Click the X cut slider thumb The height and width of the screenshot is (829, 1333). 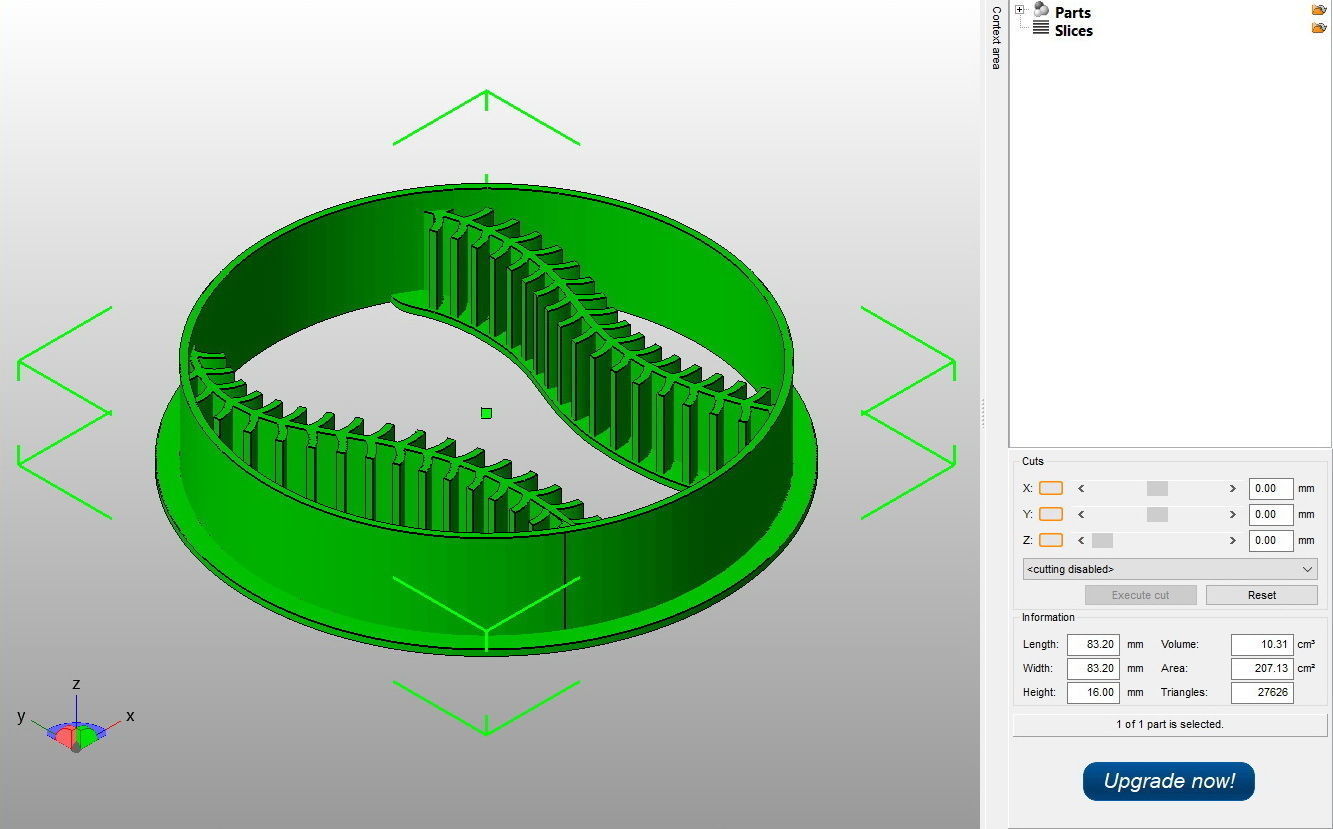click(1157, 488)
